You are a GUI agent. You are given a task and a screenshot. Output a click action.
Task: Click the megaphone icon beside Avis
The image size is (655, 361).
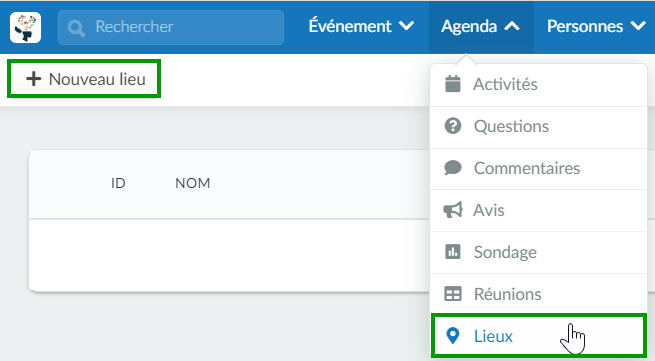pos(453,210)
